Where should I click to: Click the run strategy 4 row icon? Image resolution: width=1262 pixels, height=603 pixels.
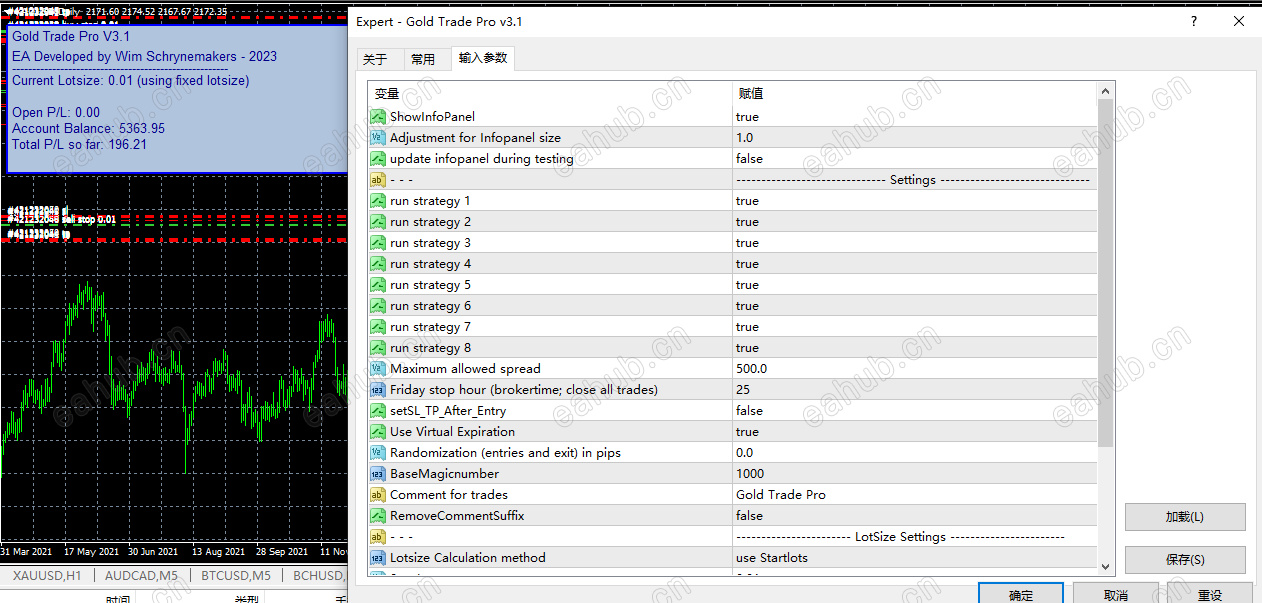pyautogui.click(x=378, y=264)
